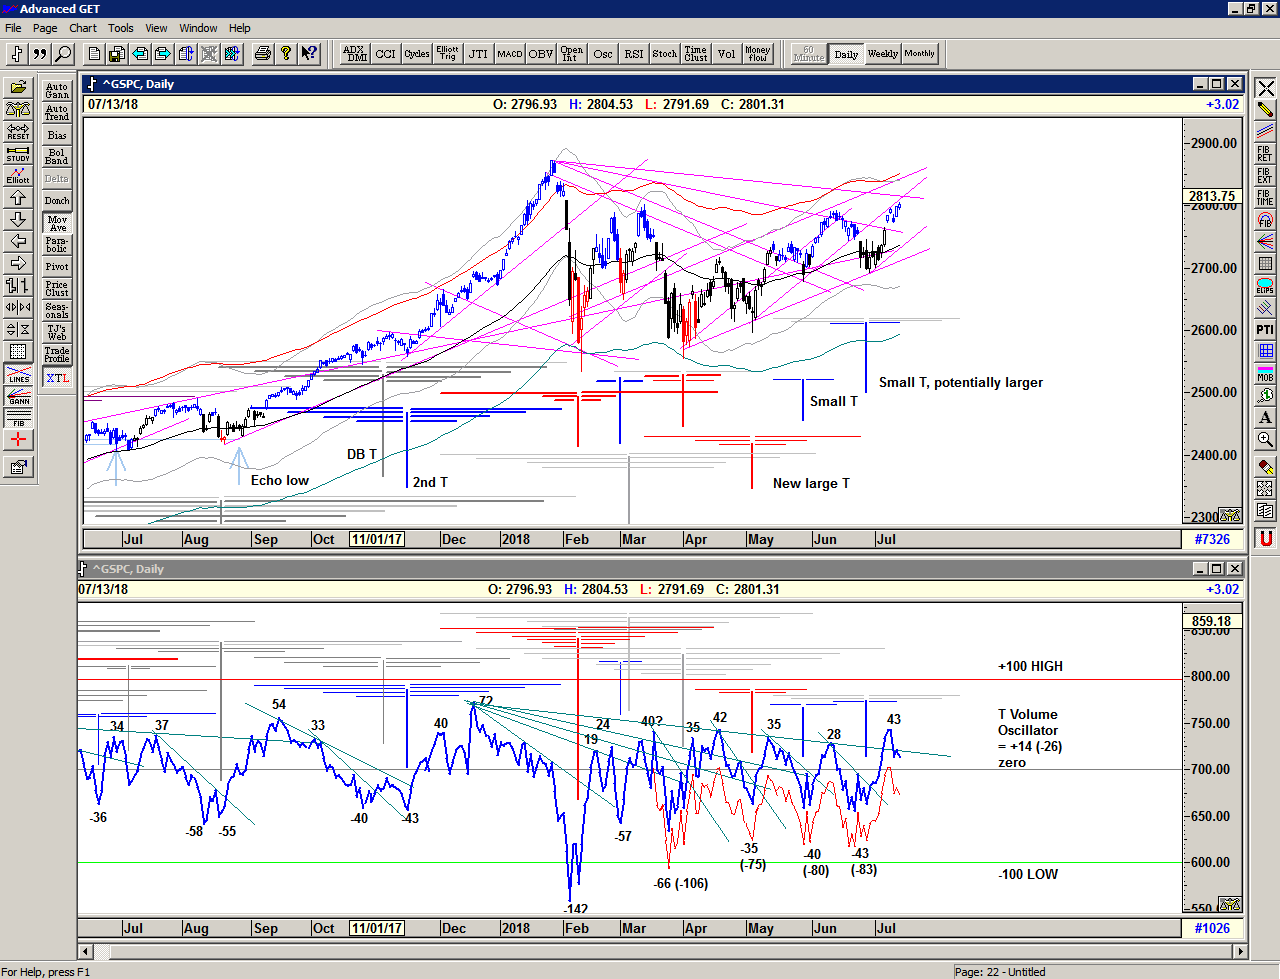The width and height of the screenshot is (1280, 979).
Task: Open the GANN angles tool
Action: coord(18,397)
